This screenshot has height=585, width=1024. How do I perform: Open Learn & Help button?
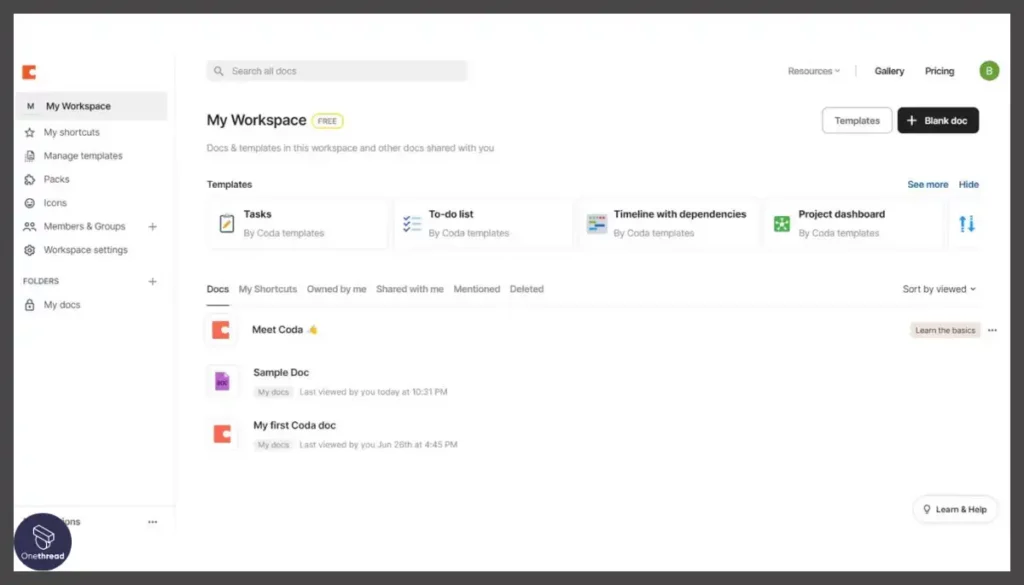coord(954,509)
